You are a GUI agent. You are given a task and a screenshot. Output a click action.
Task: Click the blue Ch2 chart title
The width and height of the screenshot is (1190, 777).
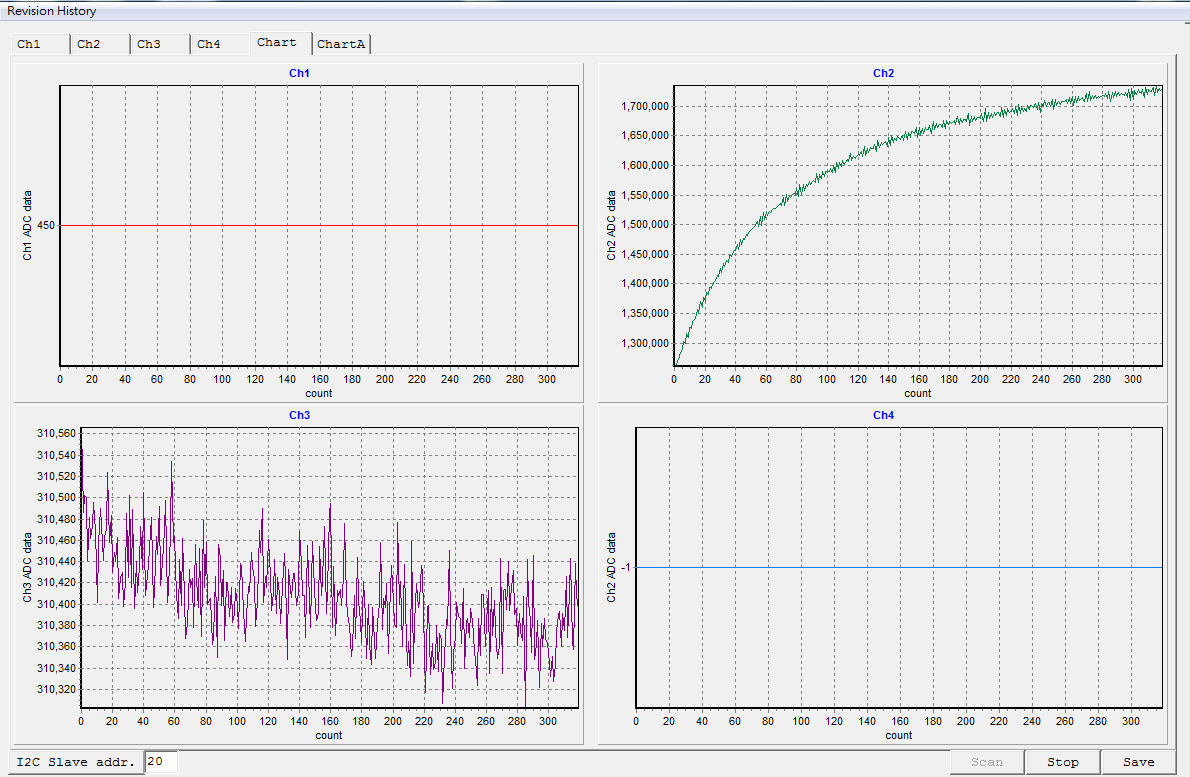point(883,73)
